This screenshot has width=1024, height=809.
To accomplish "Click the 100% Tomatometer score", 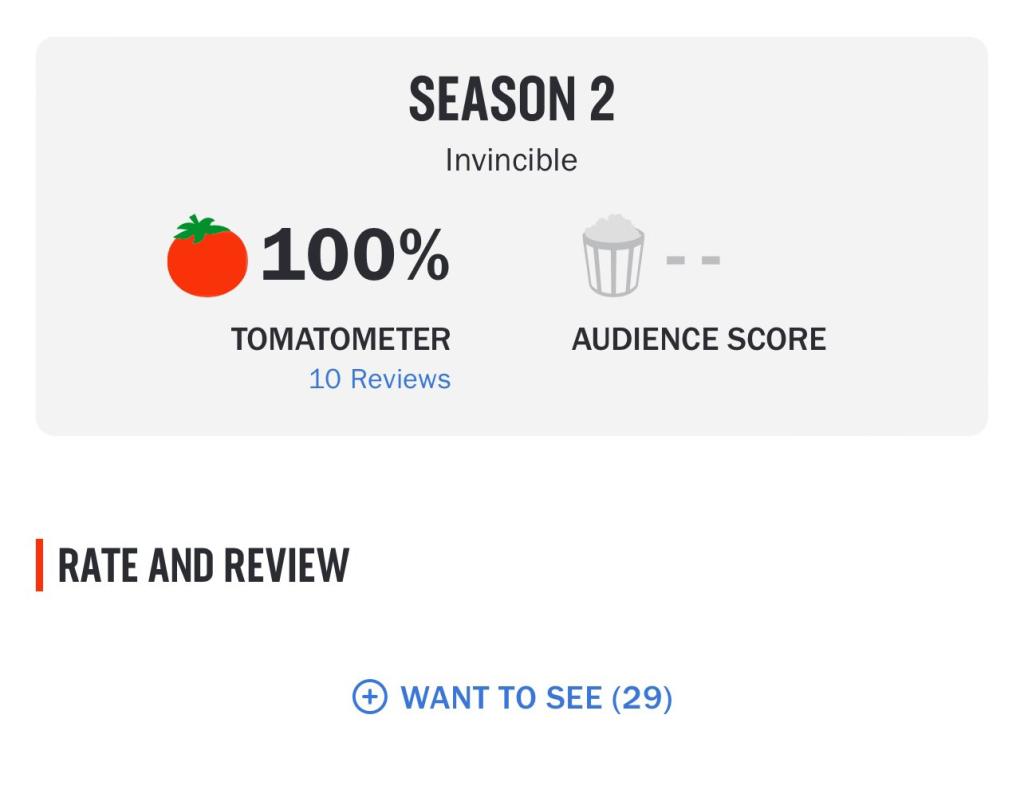I will [355, 255].
